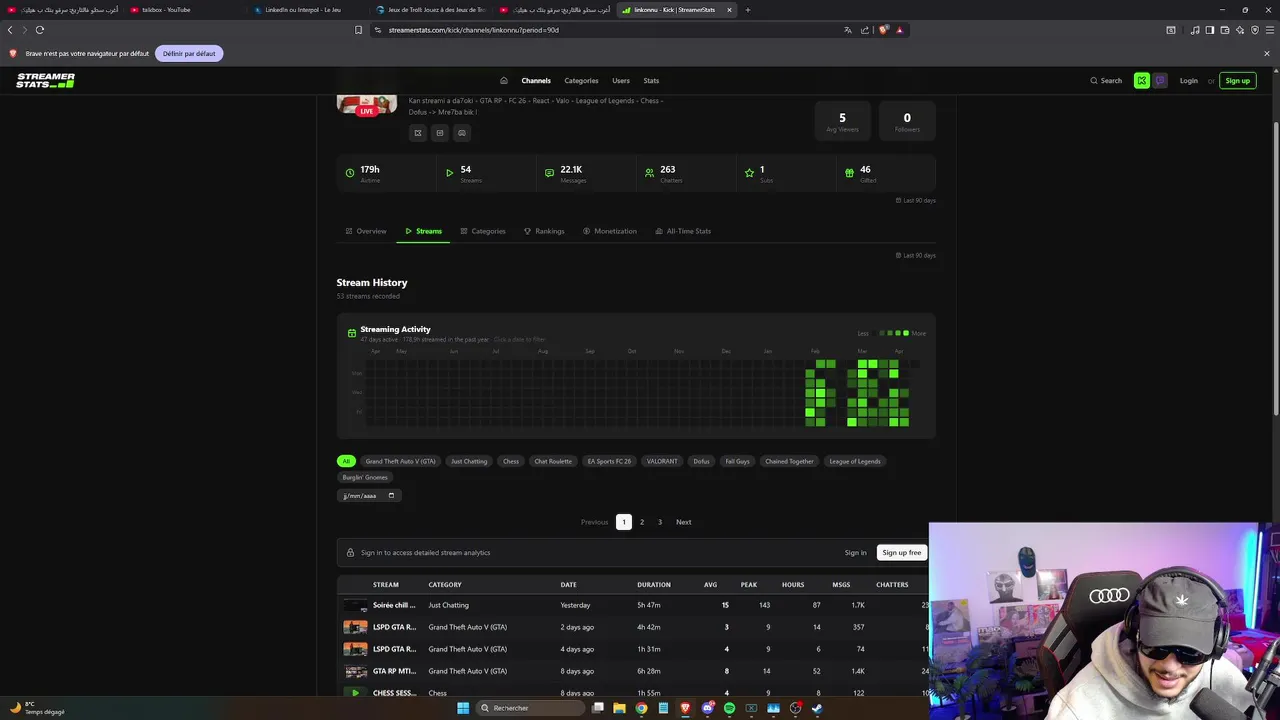Go to page 2 of stream history
This screenshot has width=1280, height=720.
(642, 522)
